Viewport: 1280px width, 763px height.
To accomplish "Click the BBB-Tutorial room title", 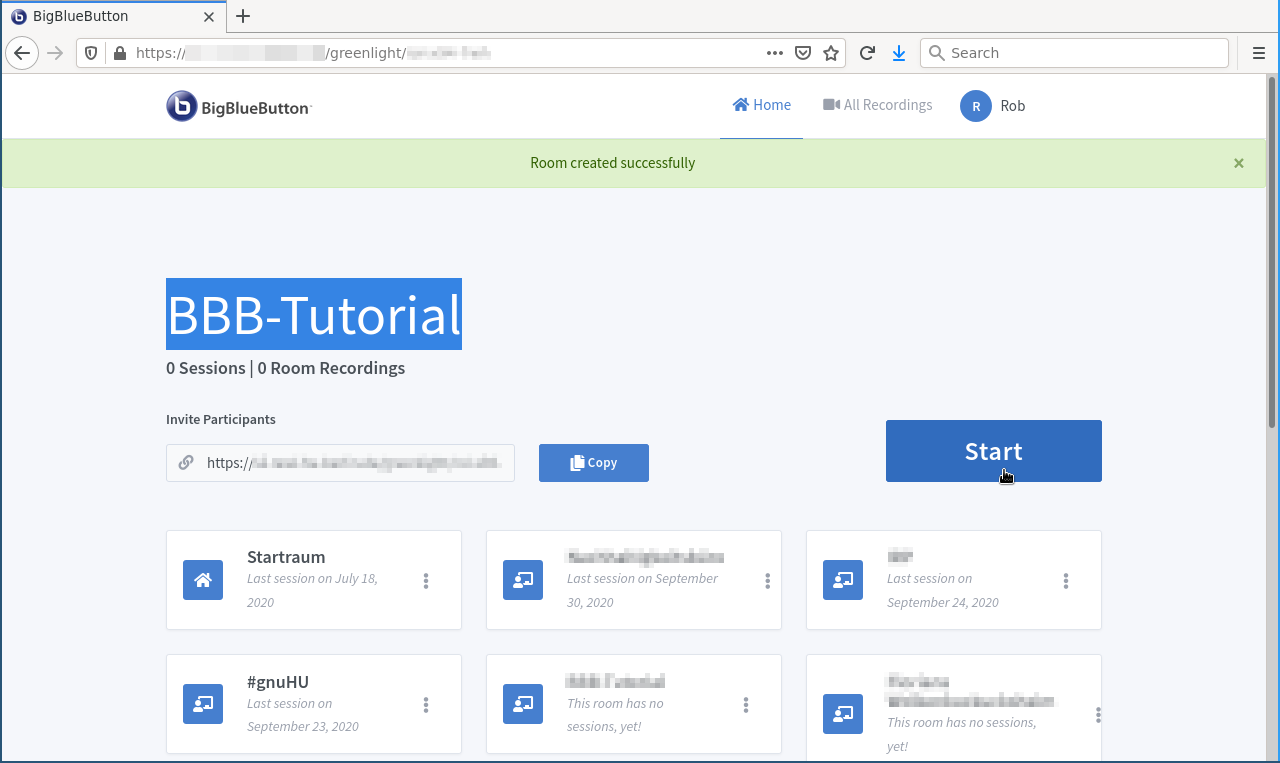I will click(x=314, y=314).
